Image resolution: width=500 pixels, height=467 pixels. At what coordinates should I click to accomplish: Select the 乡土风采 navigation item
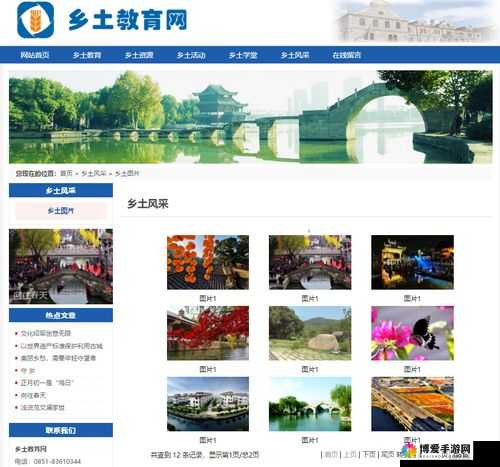point(295,55)
